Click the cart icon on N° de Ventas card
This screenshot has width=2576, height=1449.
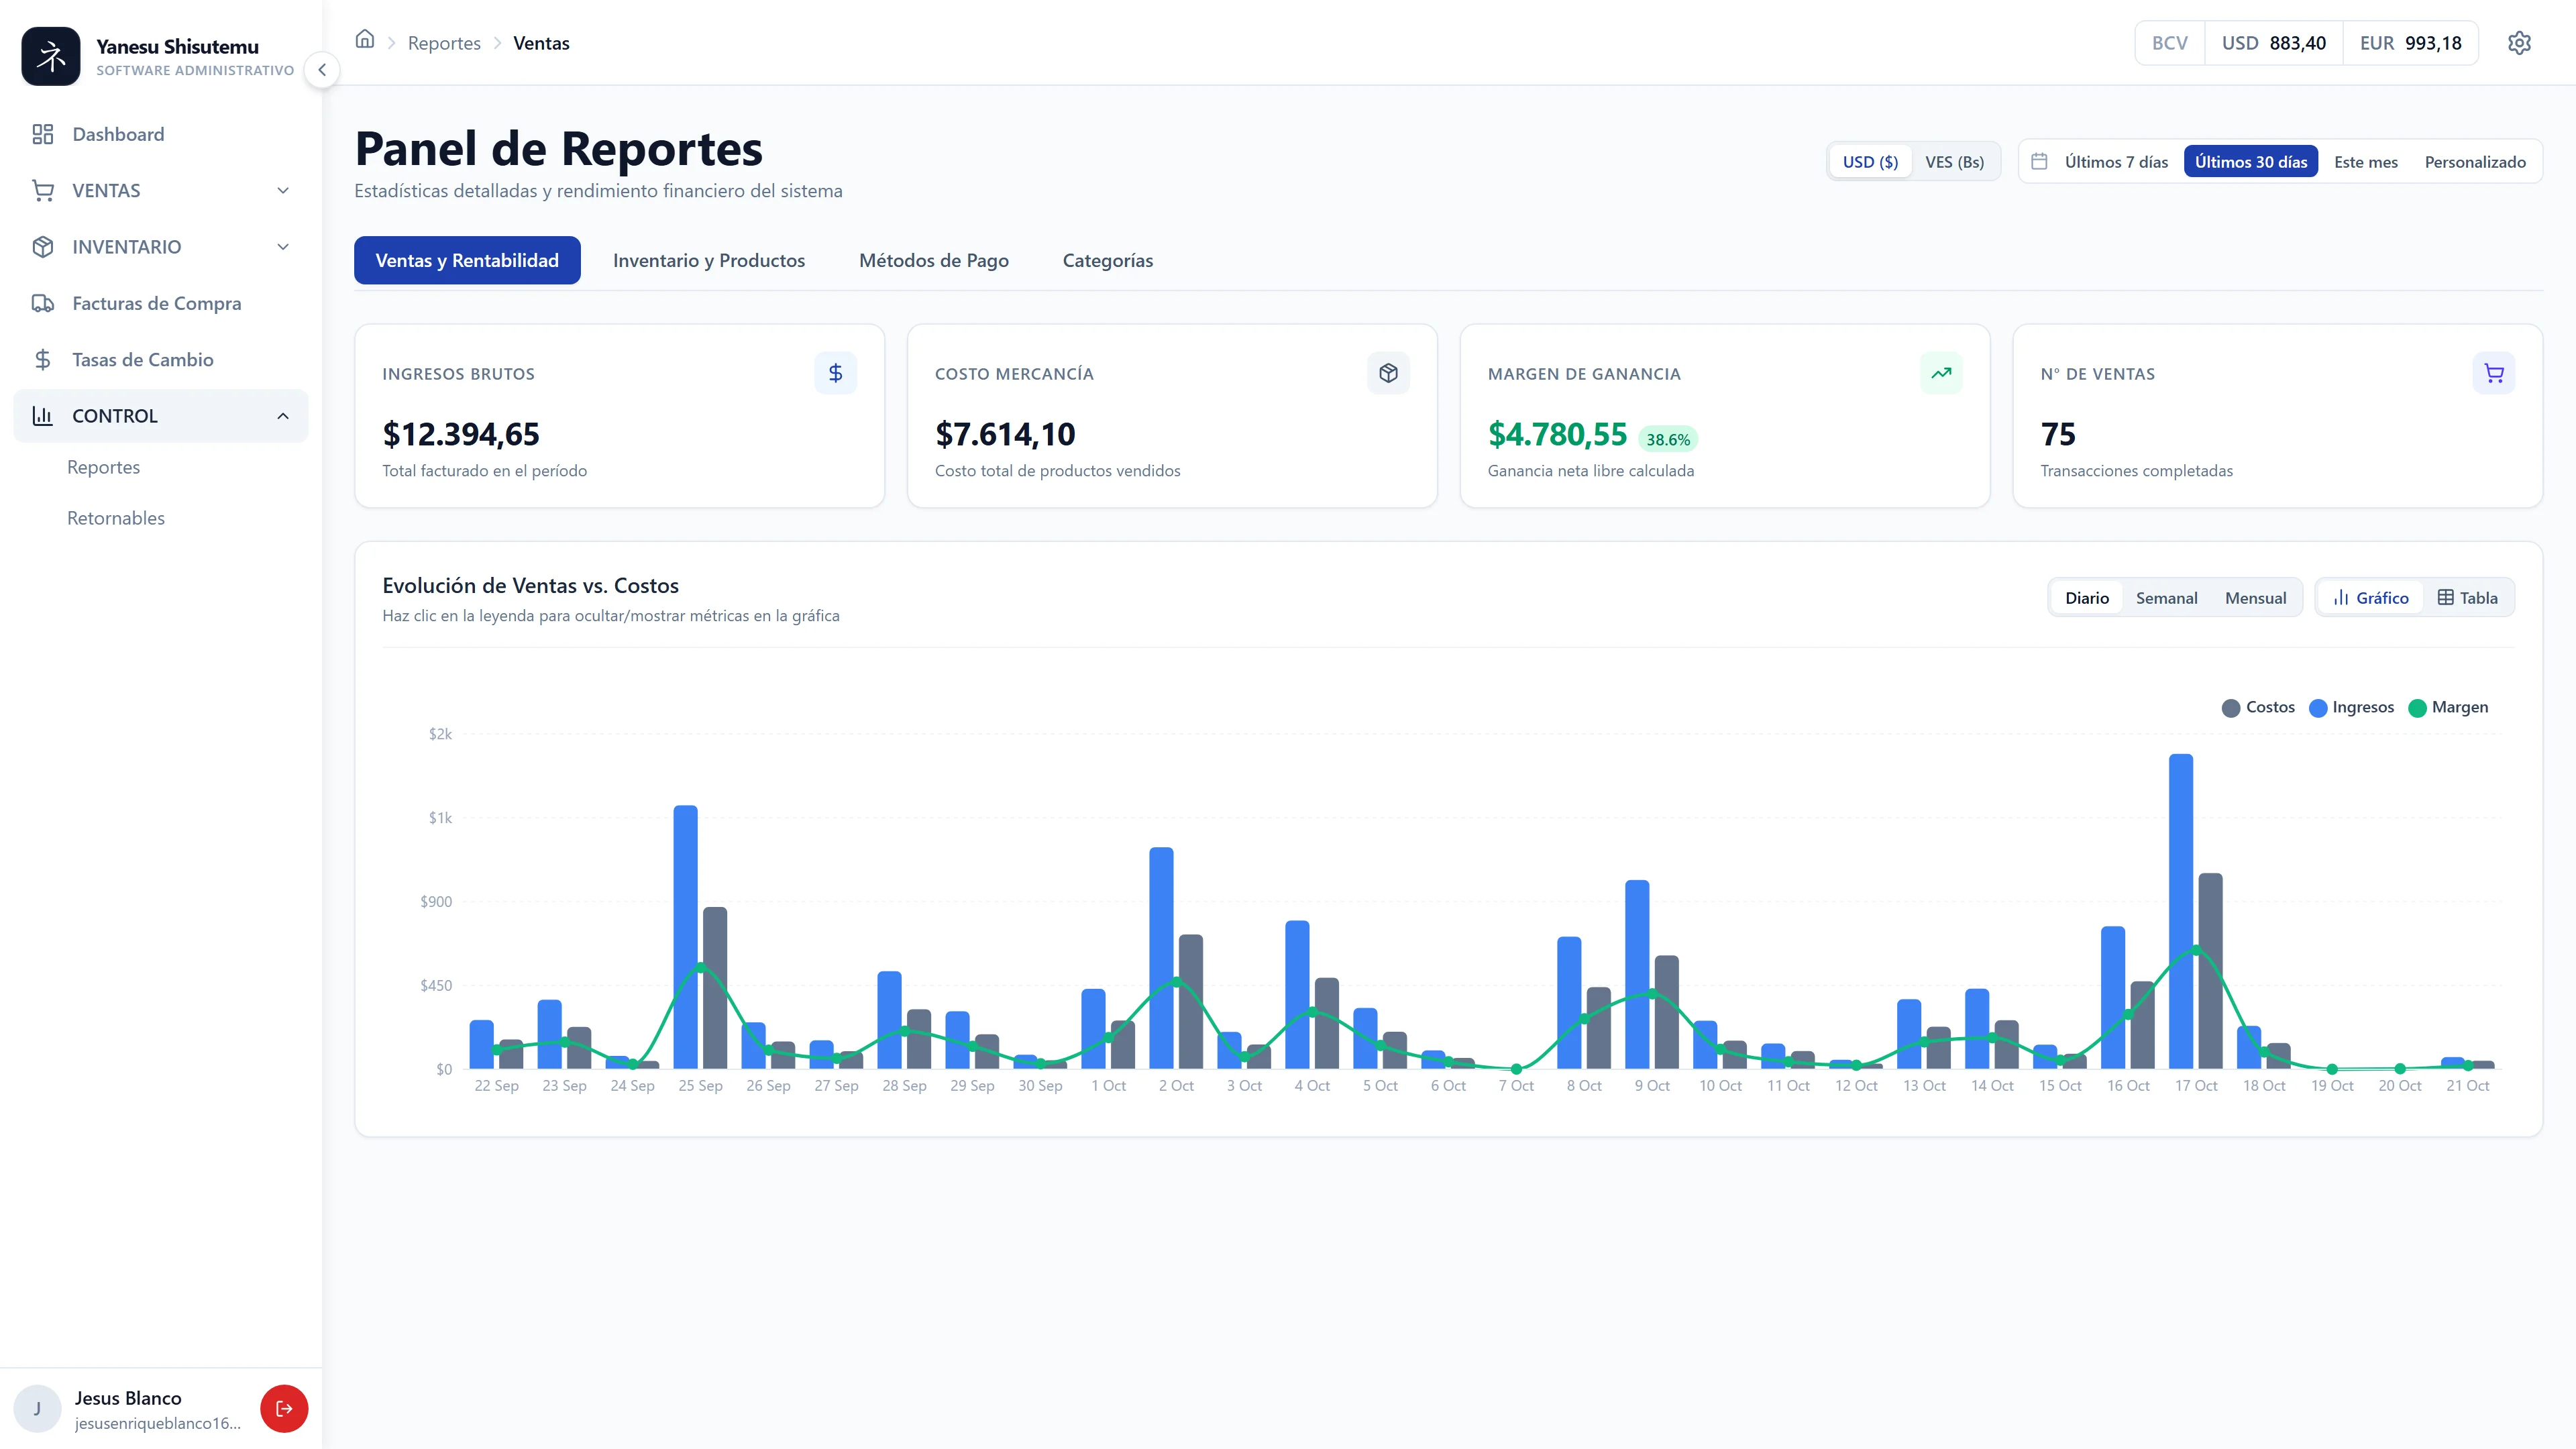click(x=2494, y=373)
